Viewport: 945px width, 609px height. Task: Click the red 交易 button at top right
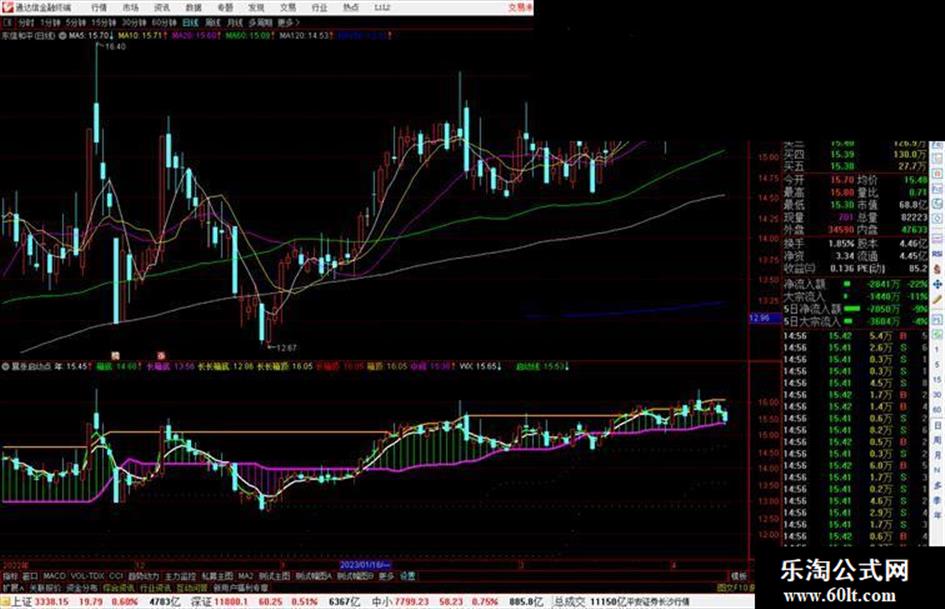(520, 8)
